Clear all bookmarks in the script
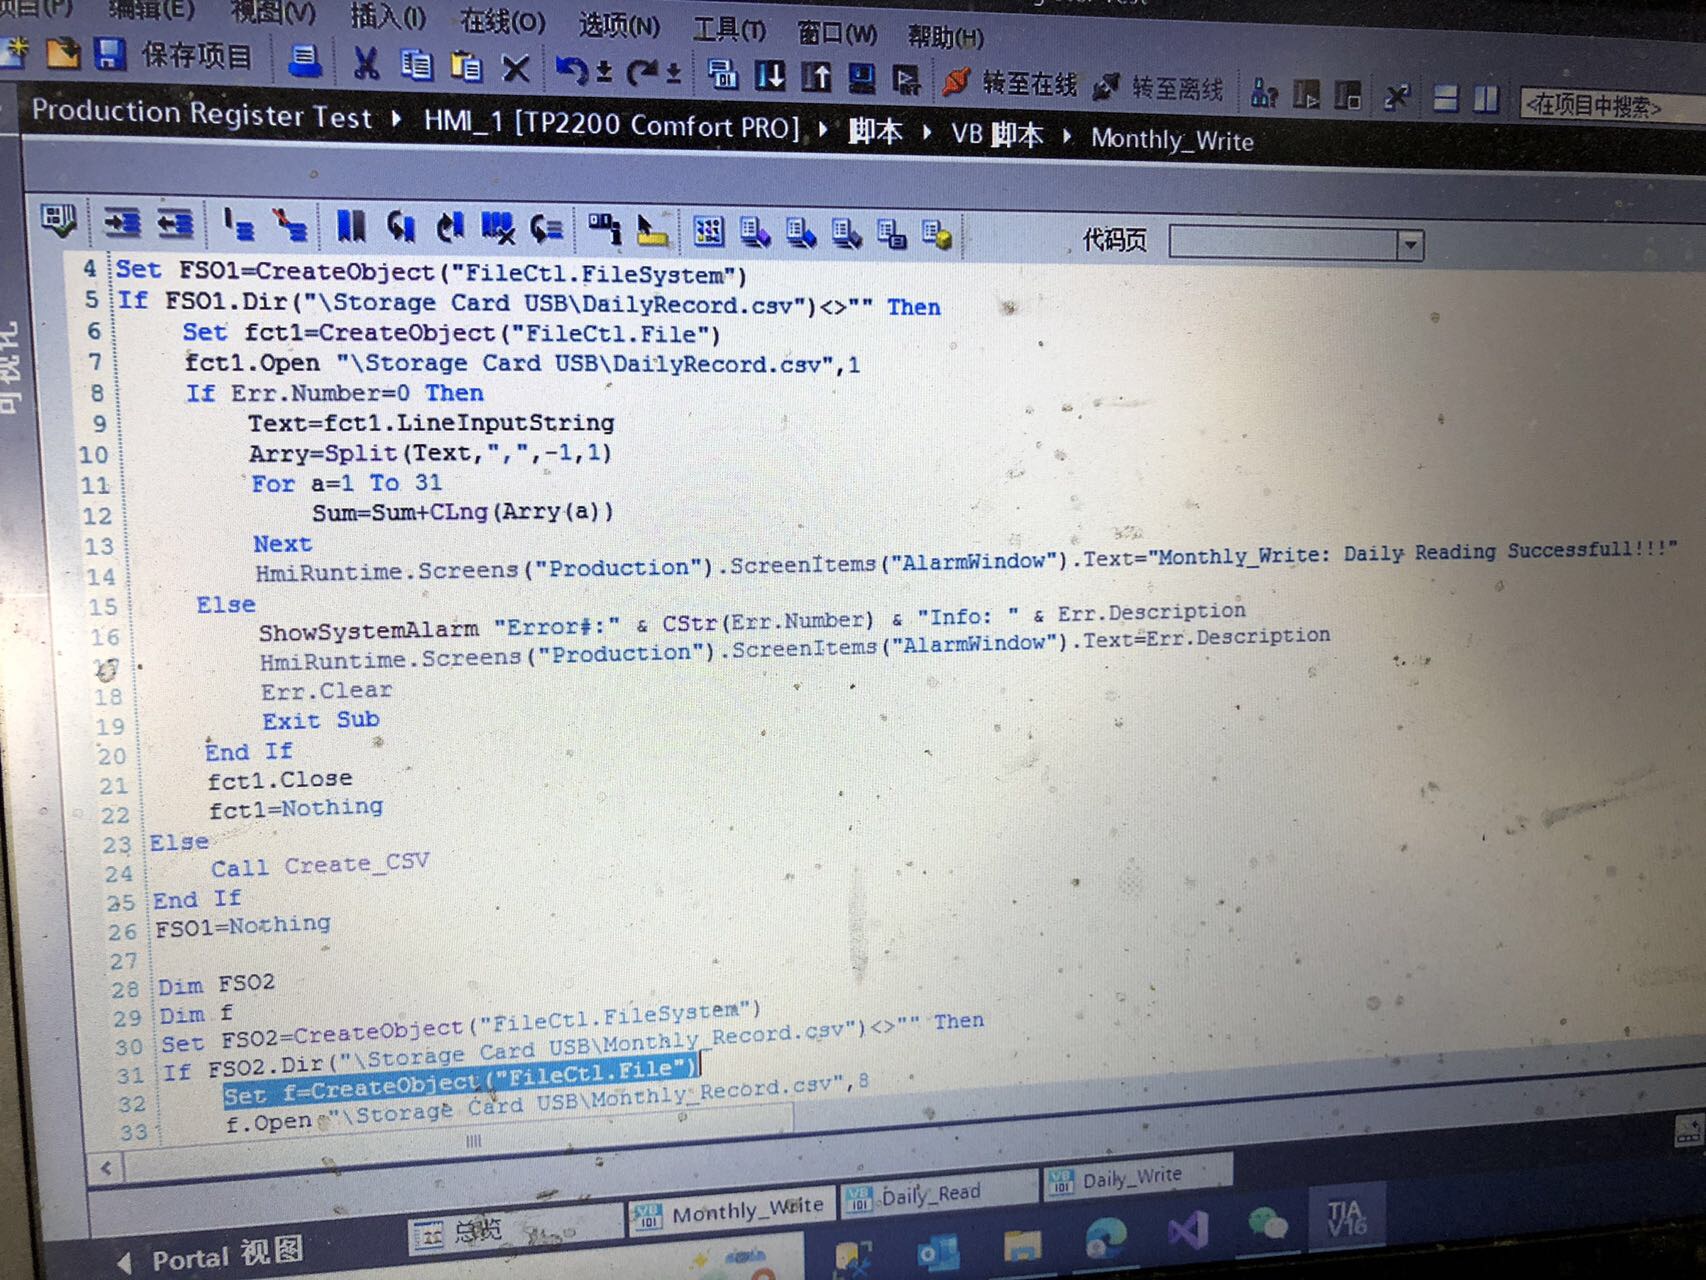This screenshot has width=1706, height=1280. coord(497,229)
